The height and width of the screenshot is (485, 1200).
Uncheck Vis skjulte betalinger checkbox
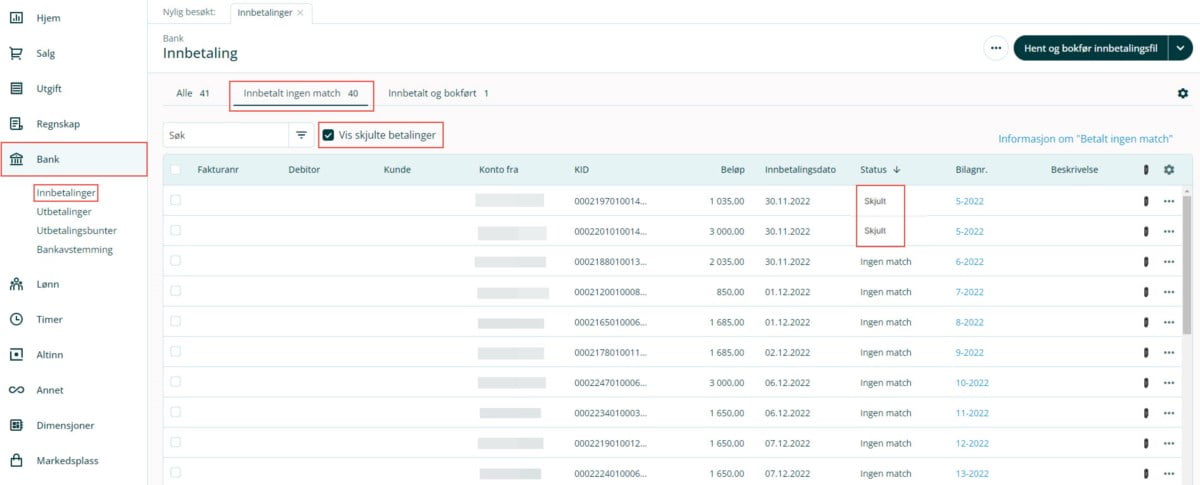click(x=328, y=135)
